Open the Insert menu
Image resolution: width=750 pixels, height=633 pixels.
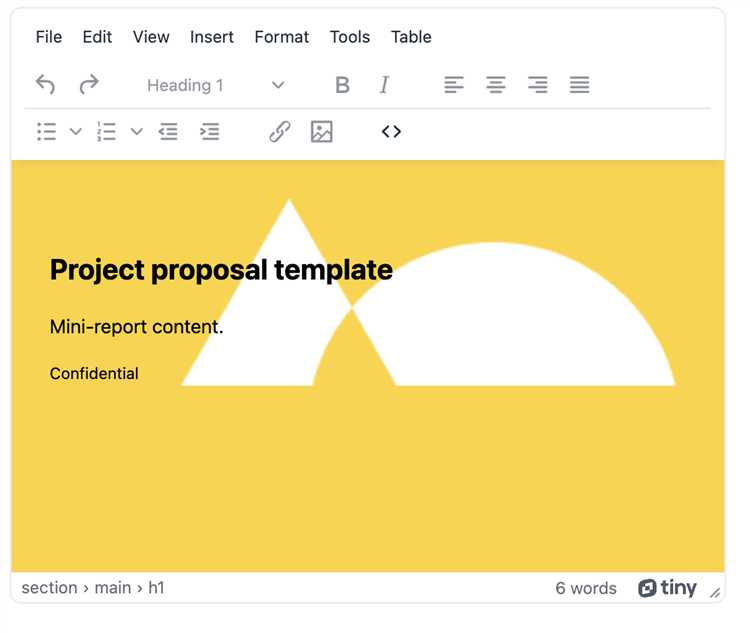point(212,37)
